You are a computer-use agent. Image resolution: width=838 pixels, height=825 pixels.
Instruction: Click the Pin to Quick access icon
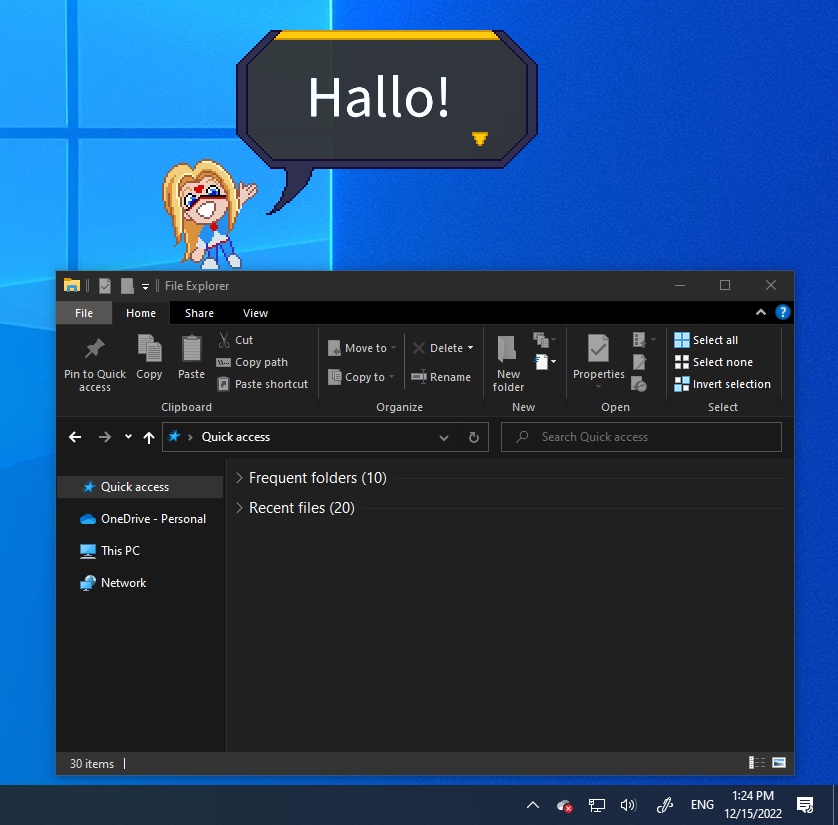[95, 349]
